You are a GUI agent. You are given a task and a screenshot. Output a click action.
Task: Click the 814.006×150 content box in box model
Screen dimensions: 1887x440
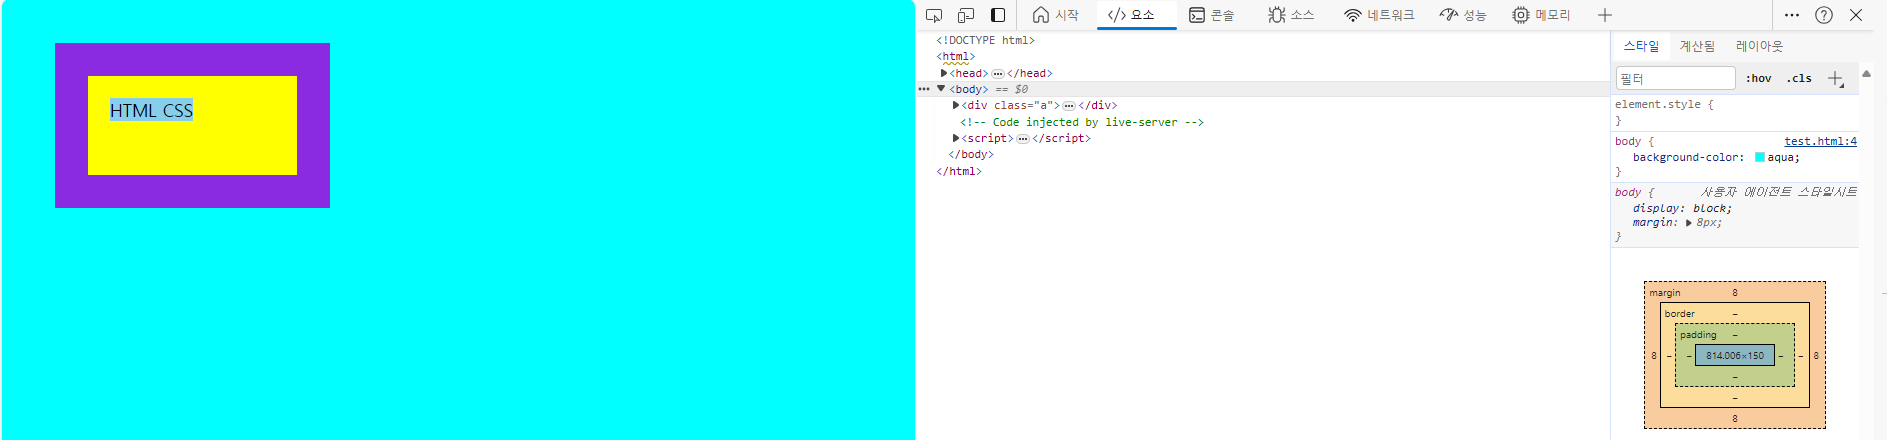click(x=1735, y=355)
